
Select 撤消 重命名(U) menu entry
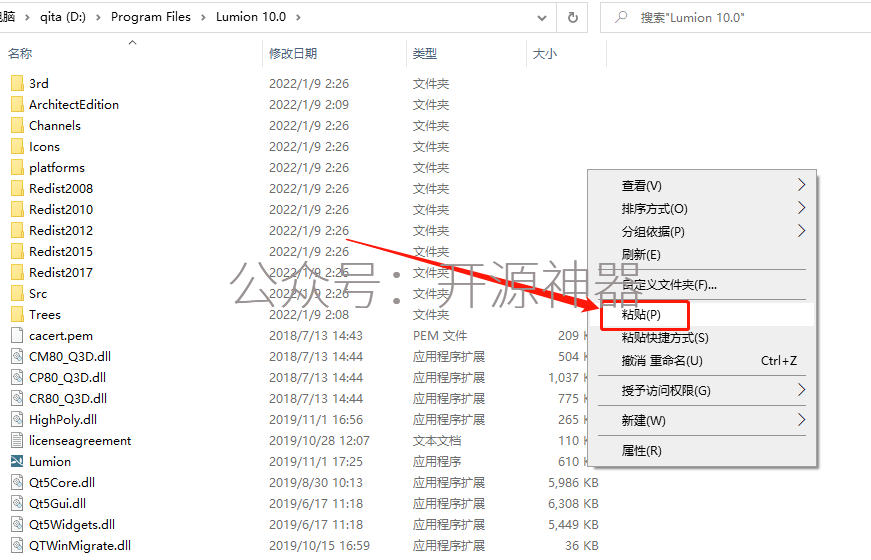[x=702, y=361]
